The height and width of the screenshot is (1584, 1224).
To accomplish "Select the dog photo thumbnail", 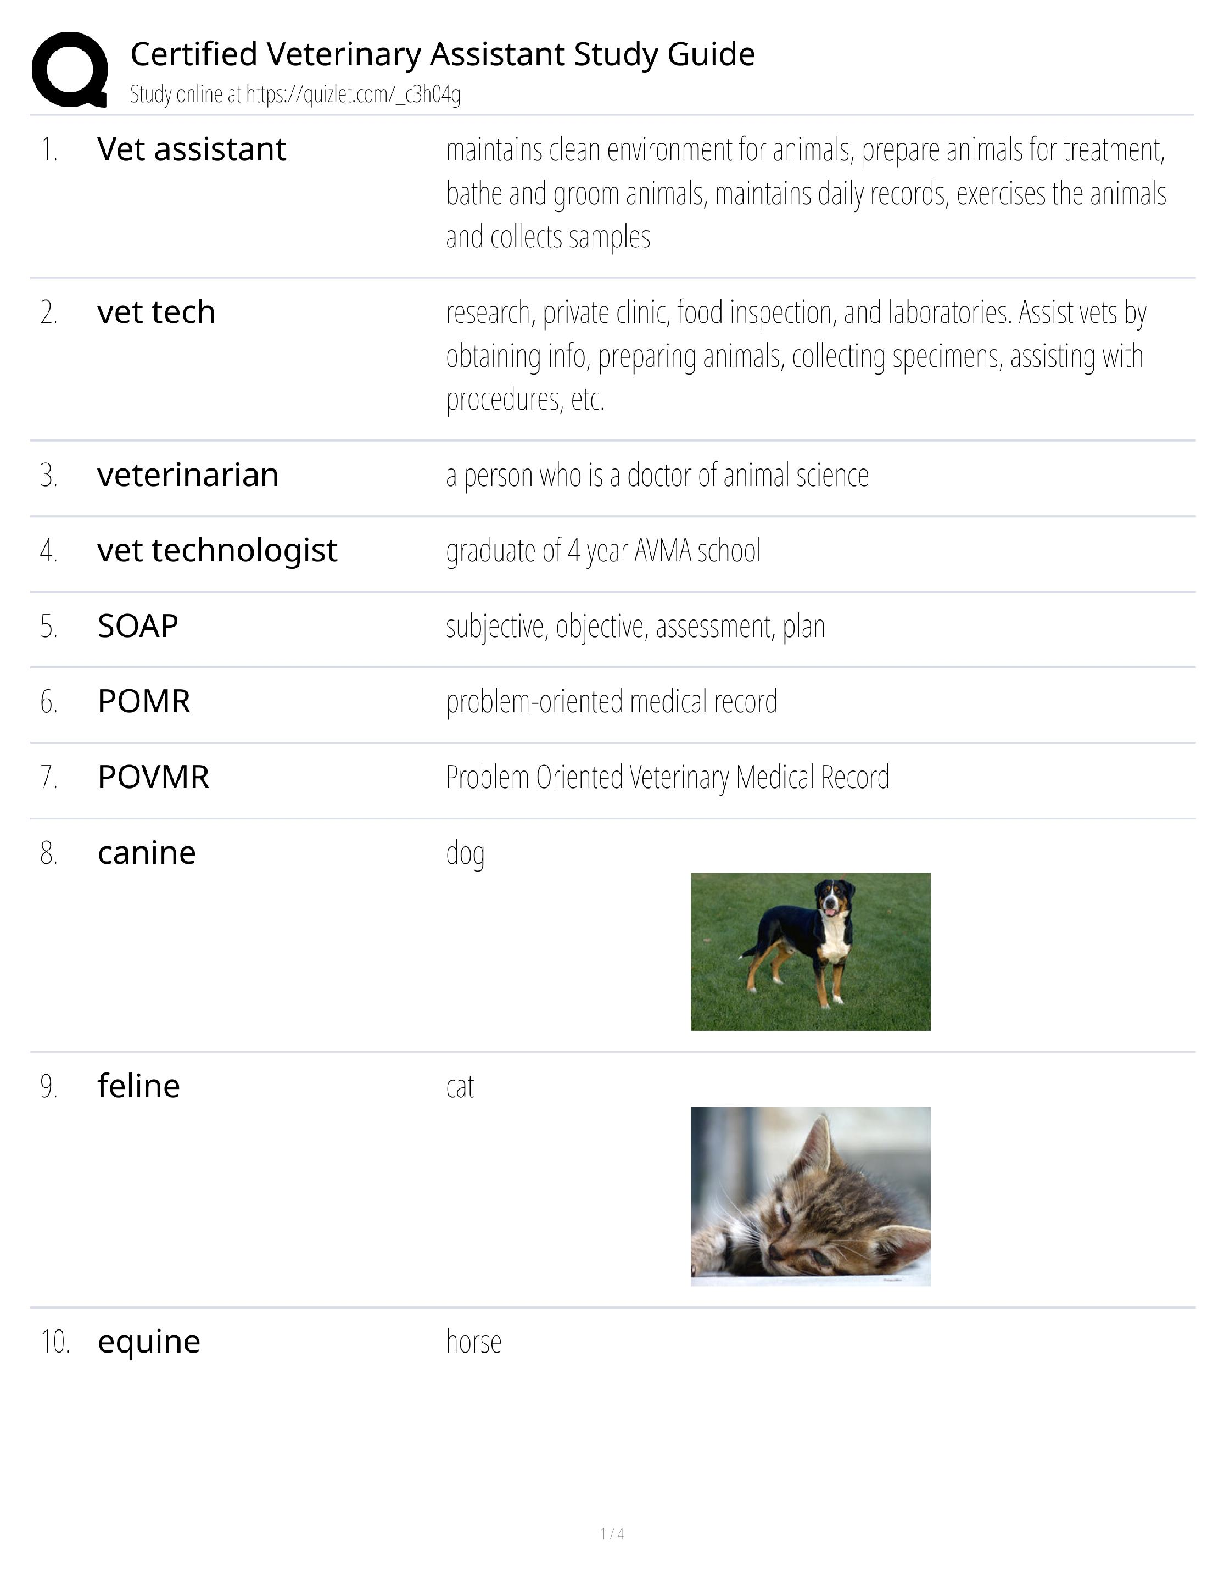I will point(810,951).
